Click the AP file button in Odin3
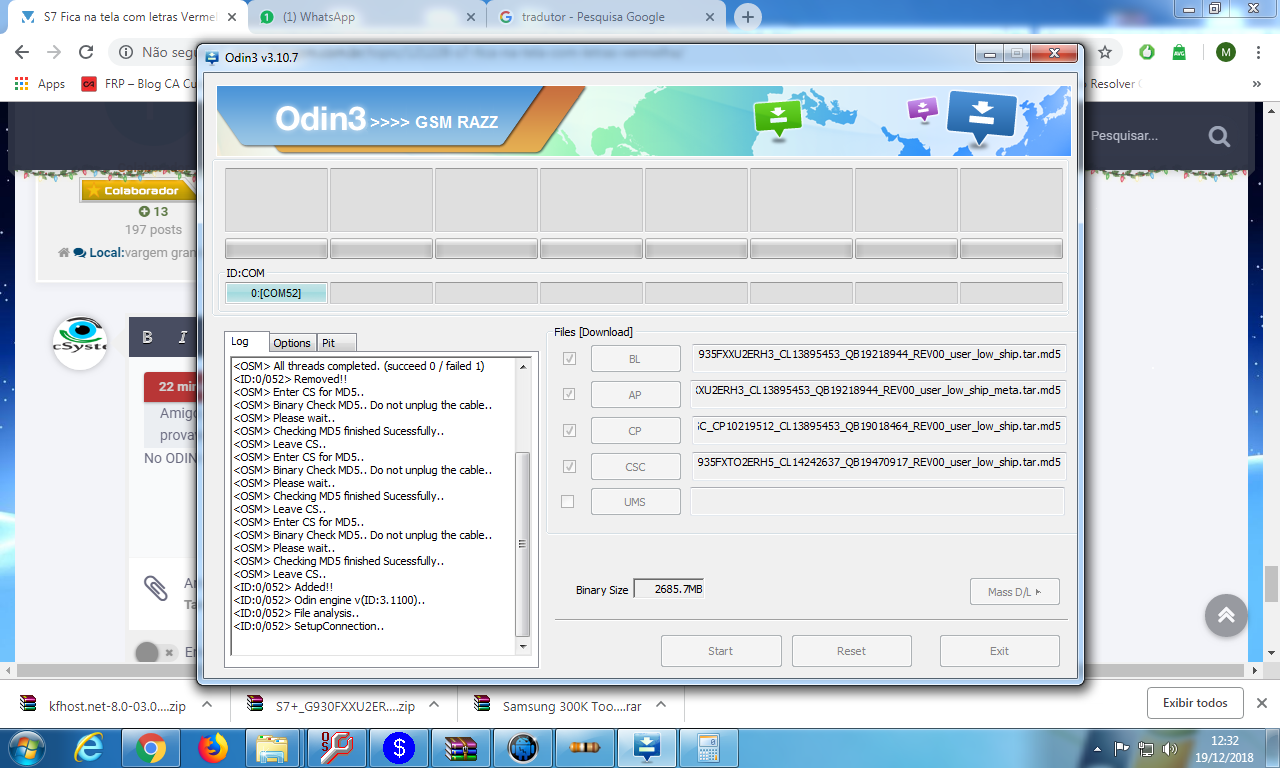The height and width of the screenshot is (768, 1280). click(635, 395)
